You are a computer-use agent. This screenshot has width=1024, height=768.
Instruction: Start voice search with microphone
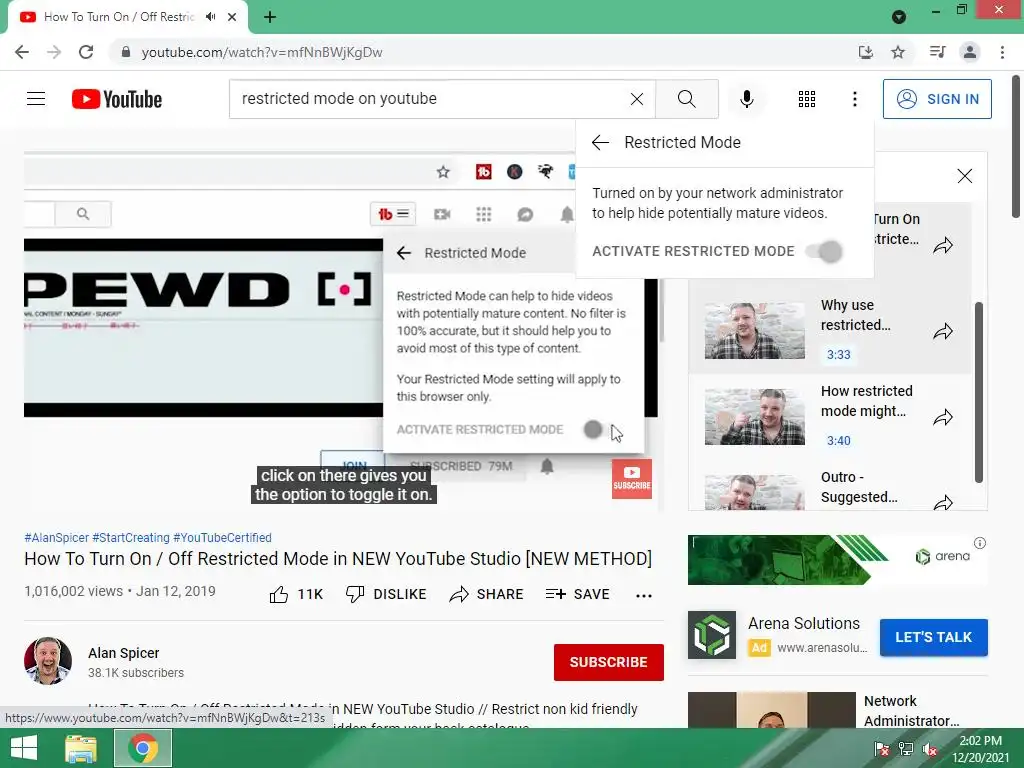point(746,99)
